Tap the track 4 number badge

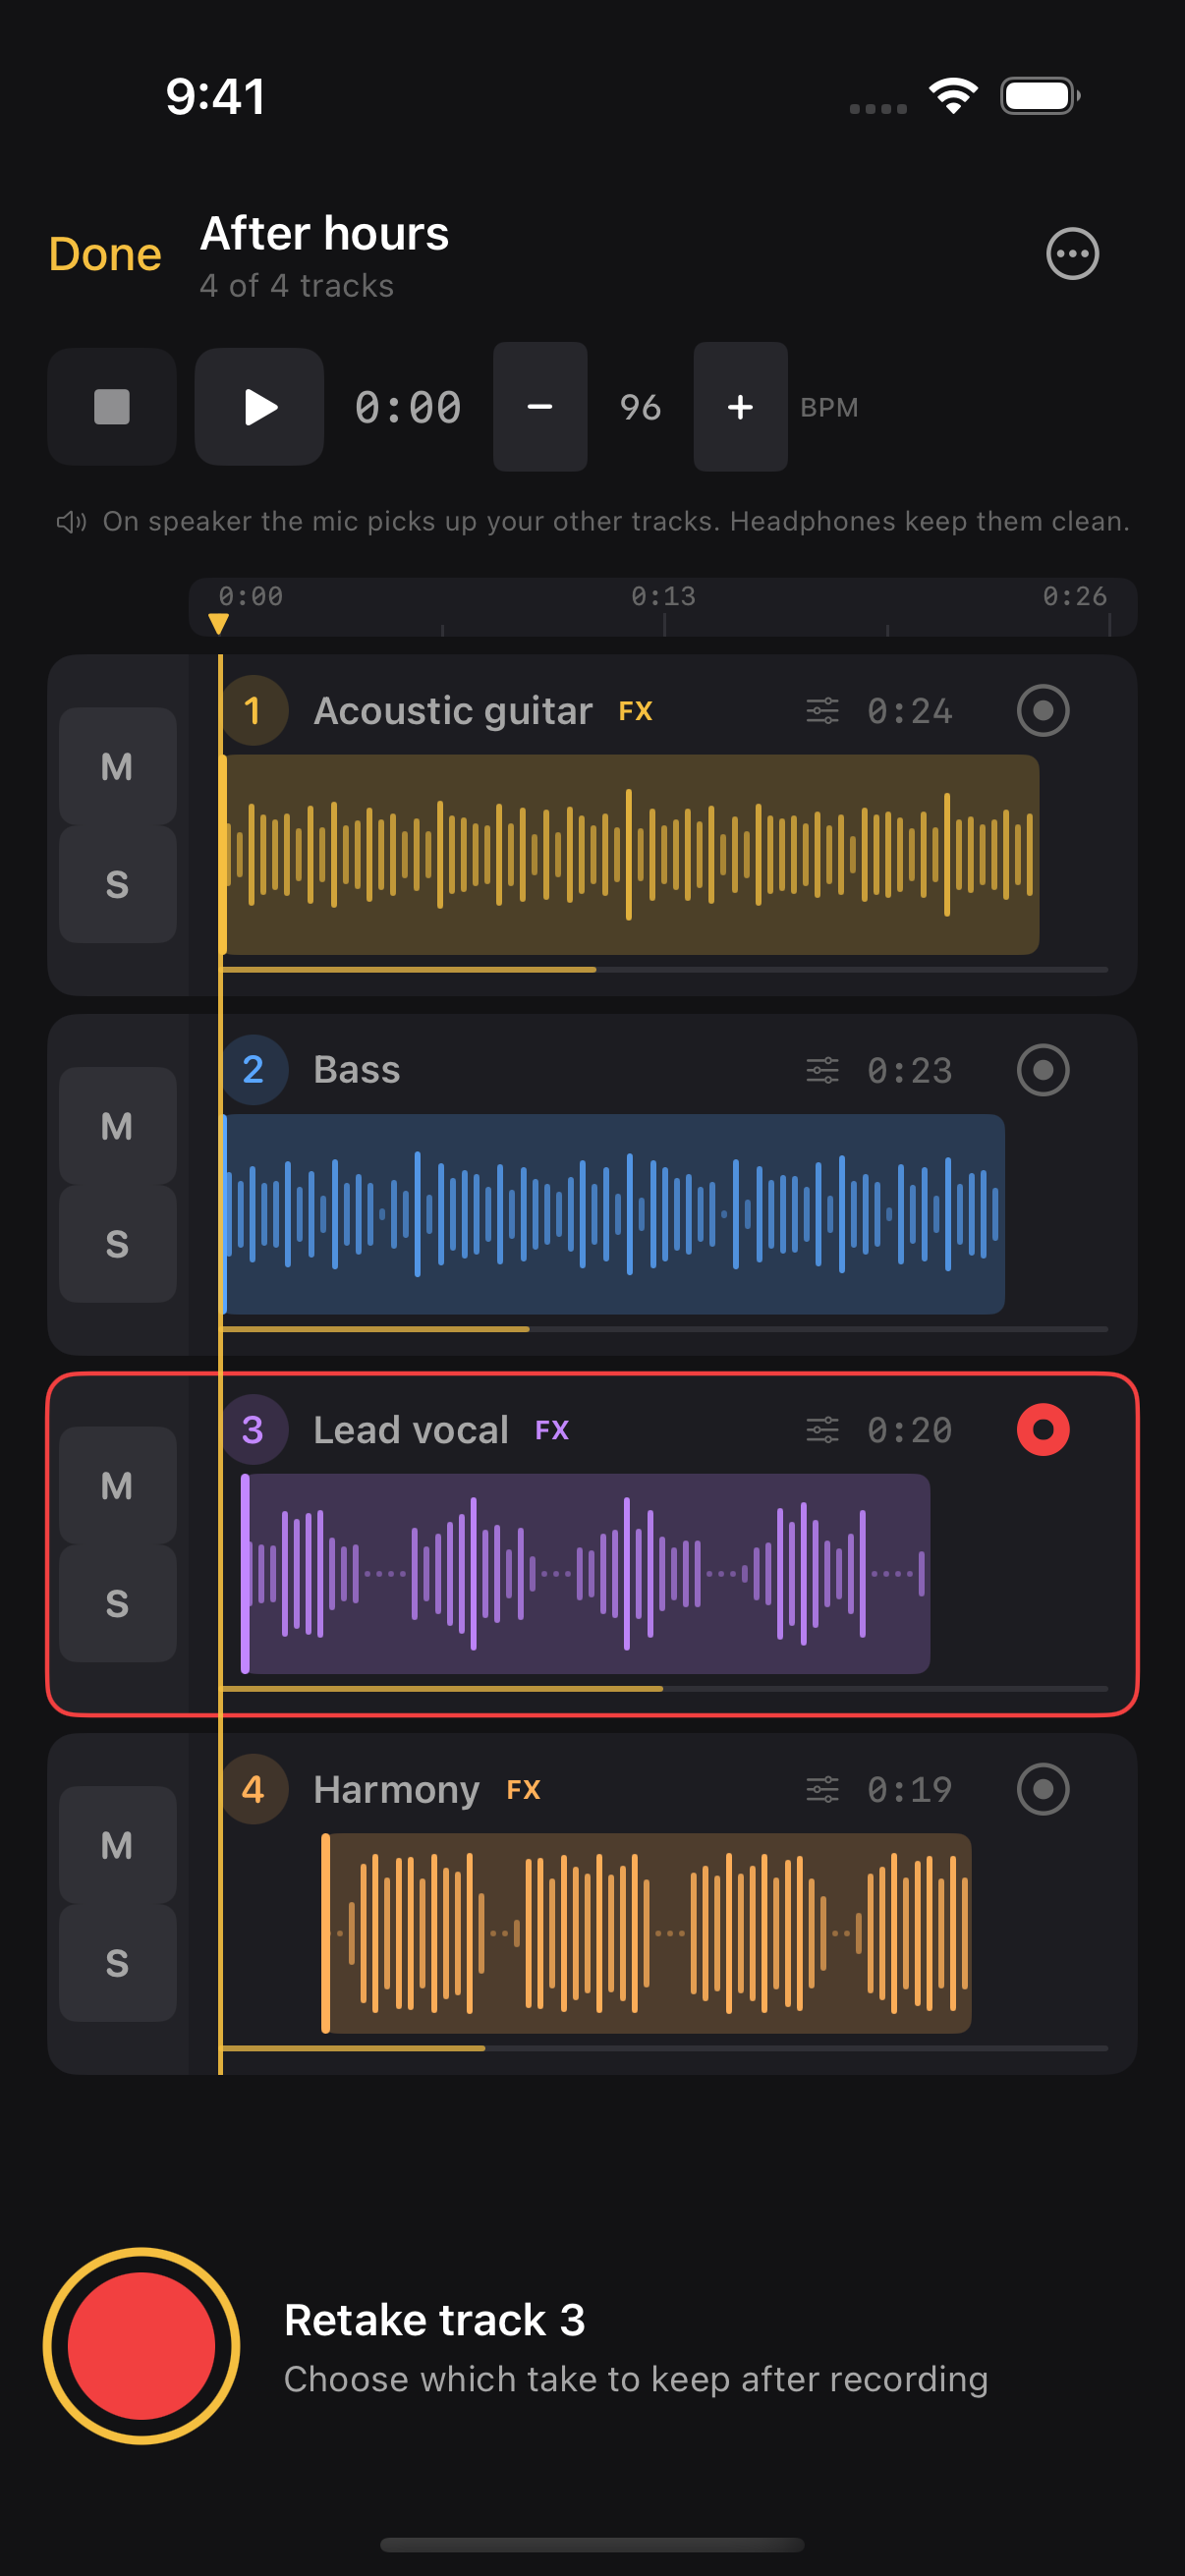[253, 1789]
